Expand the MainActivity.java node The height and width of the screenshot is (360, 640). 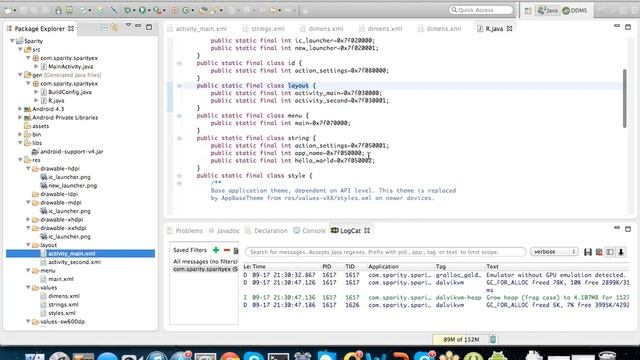36,66
